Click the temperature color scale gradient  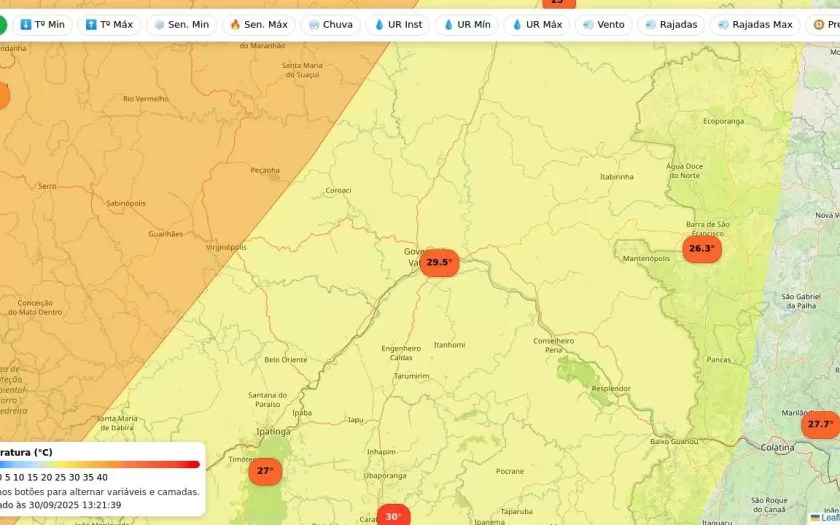(100, 464)
